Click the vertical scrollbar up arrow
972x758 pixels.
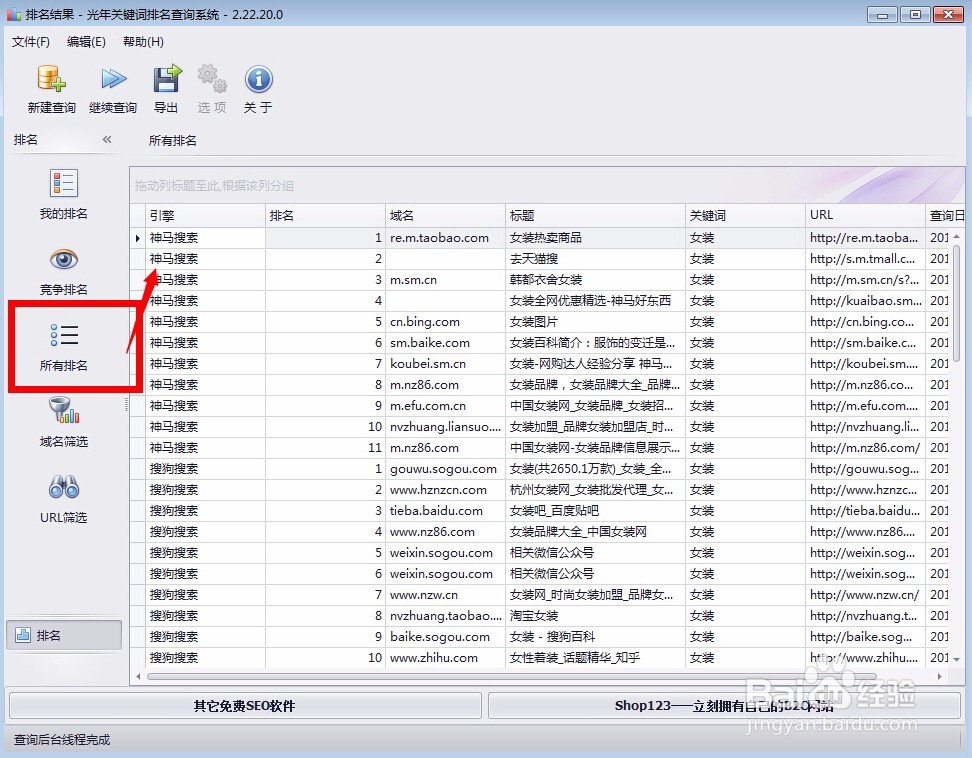pyautogui.click(x=957, y=237)
